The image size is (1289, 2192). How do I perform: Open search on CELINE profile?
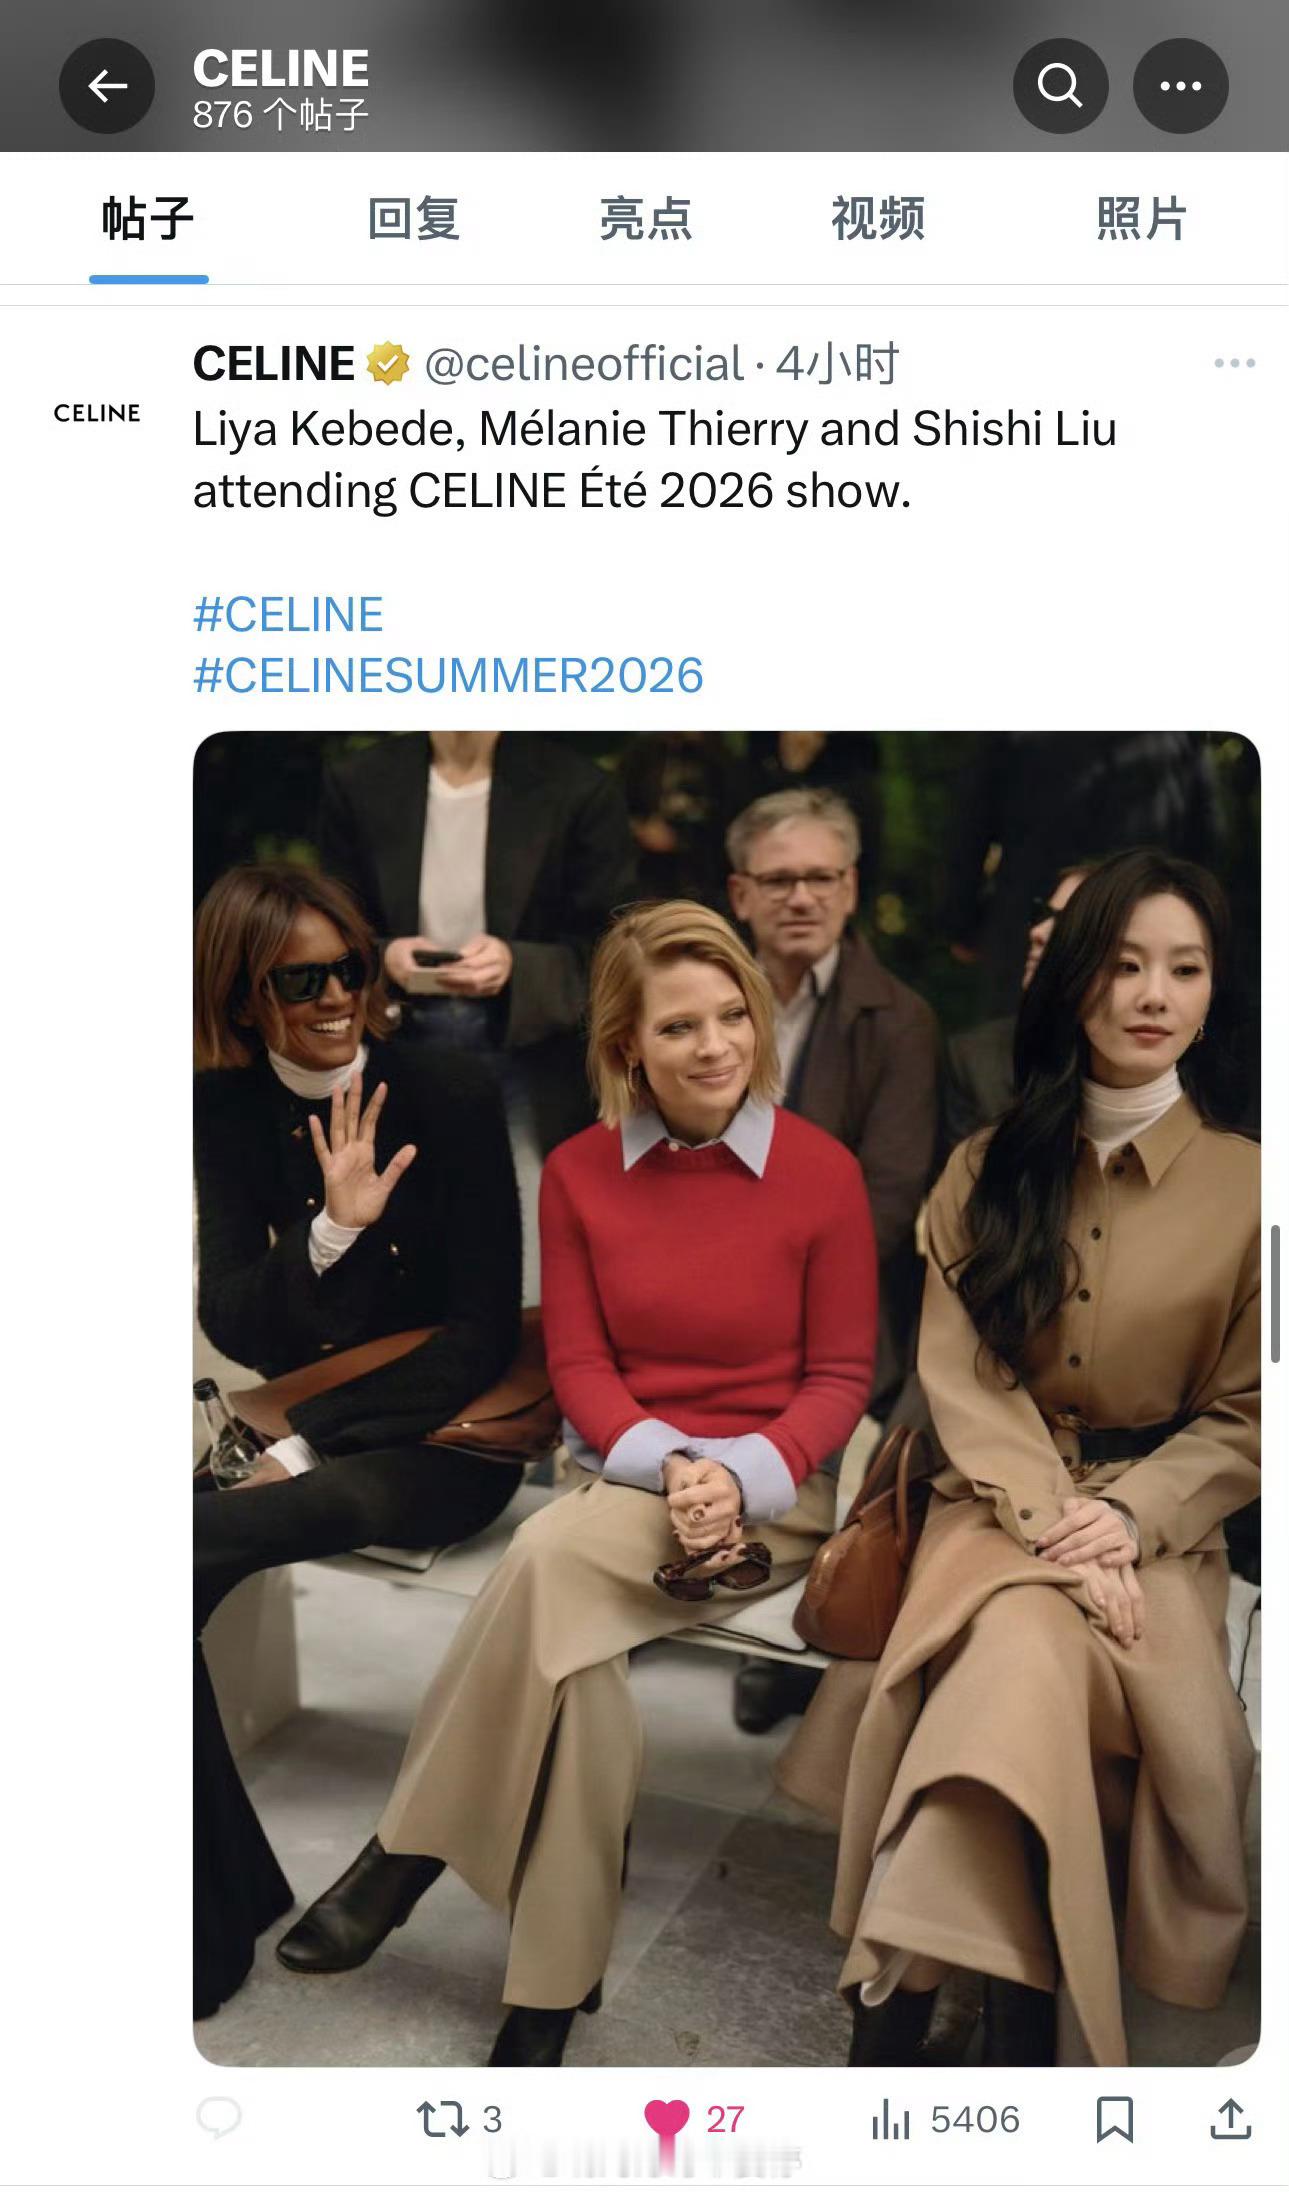coord(1060,86)
